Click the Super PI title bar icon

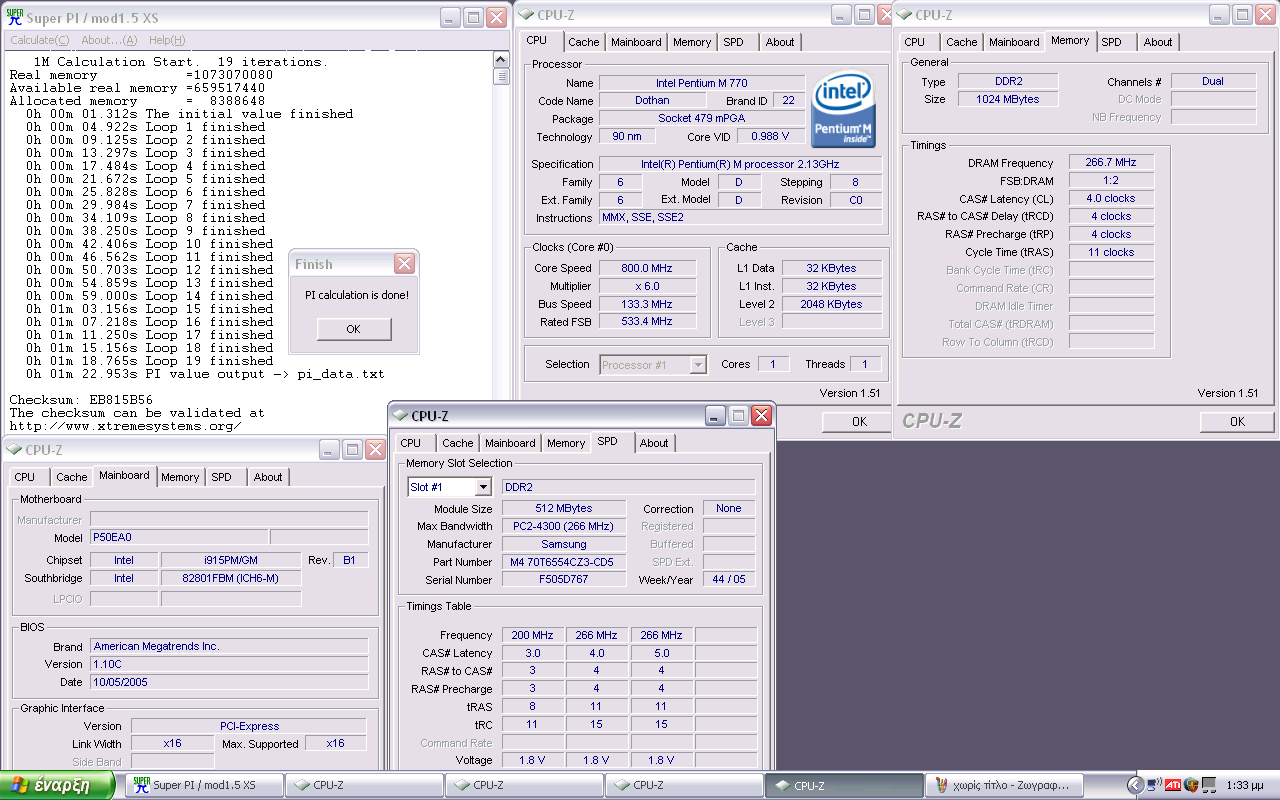click(x=15, y=15)
